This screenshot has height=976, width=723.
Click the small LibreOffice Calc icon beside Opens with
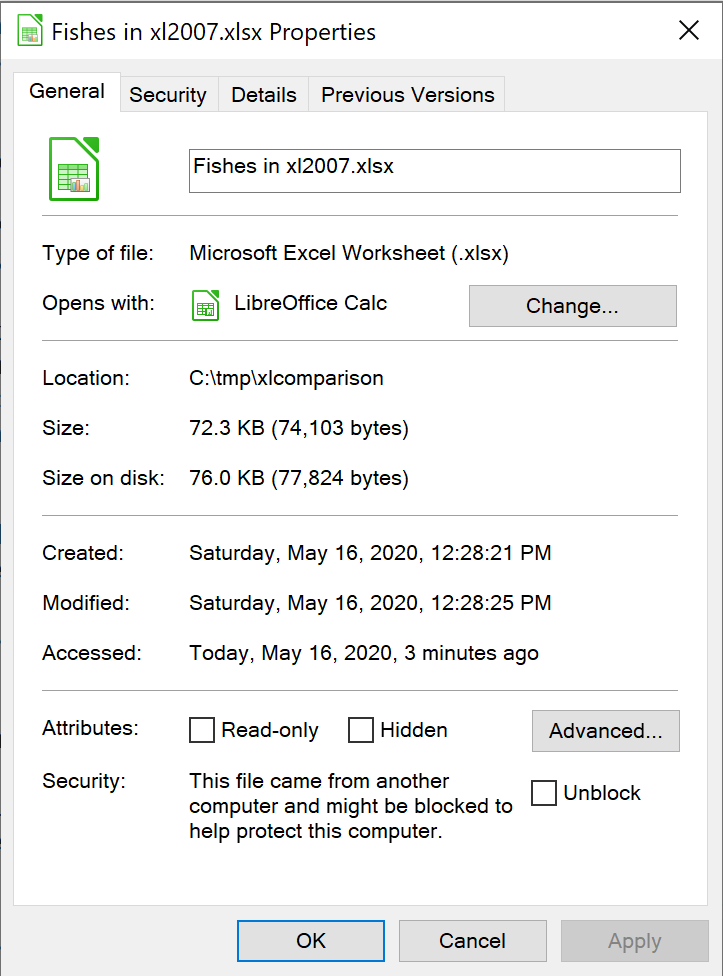[205, 305]
